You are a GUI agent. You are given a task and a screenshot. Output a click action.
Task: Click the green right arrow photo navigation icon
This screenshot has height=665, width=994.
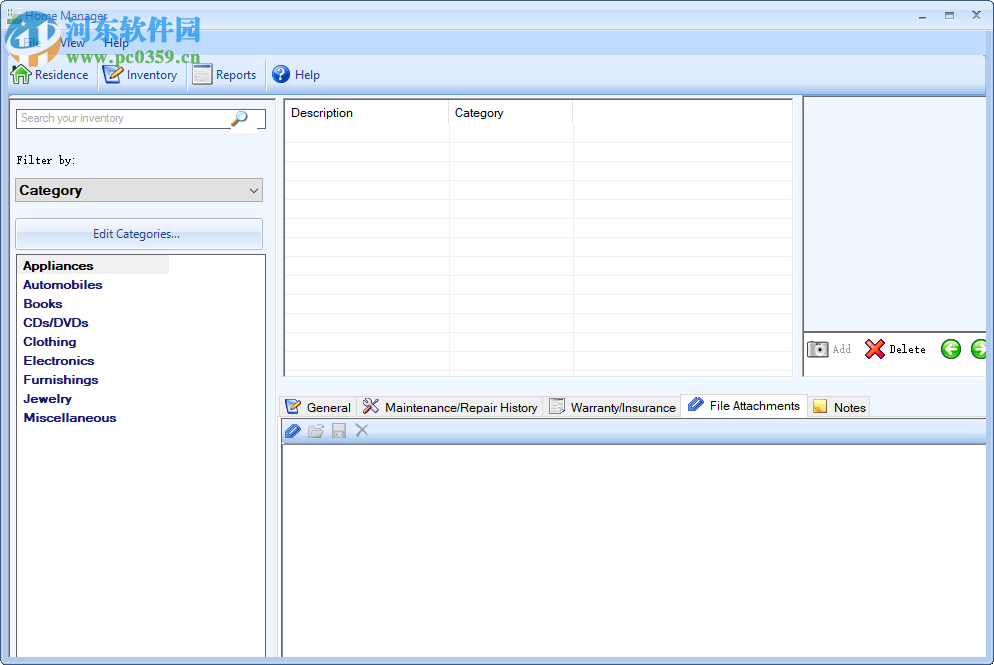coord(978,349)
